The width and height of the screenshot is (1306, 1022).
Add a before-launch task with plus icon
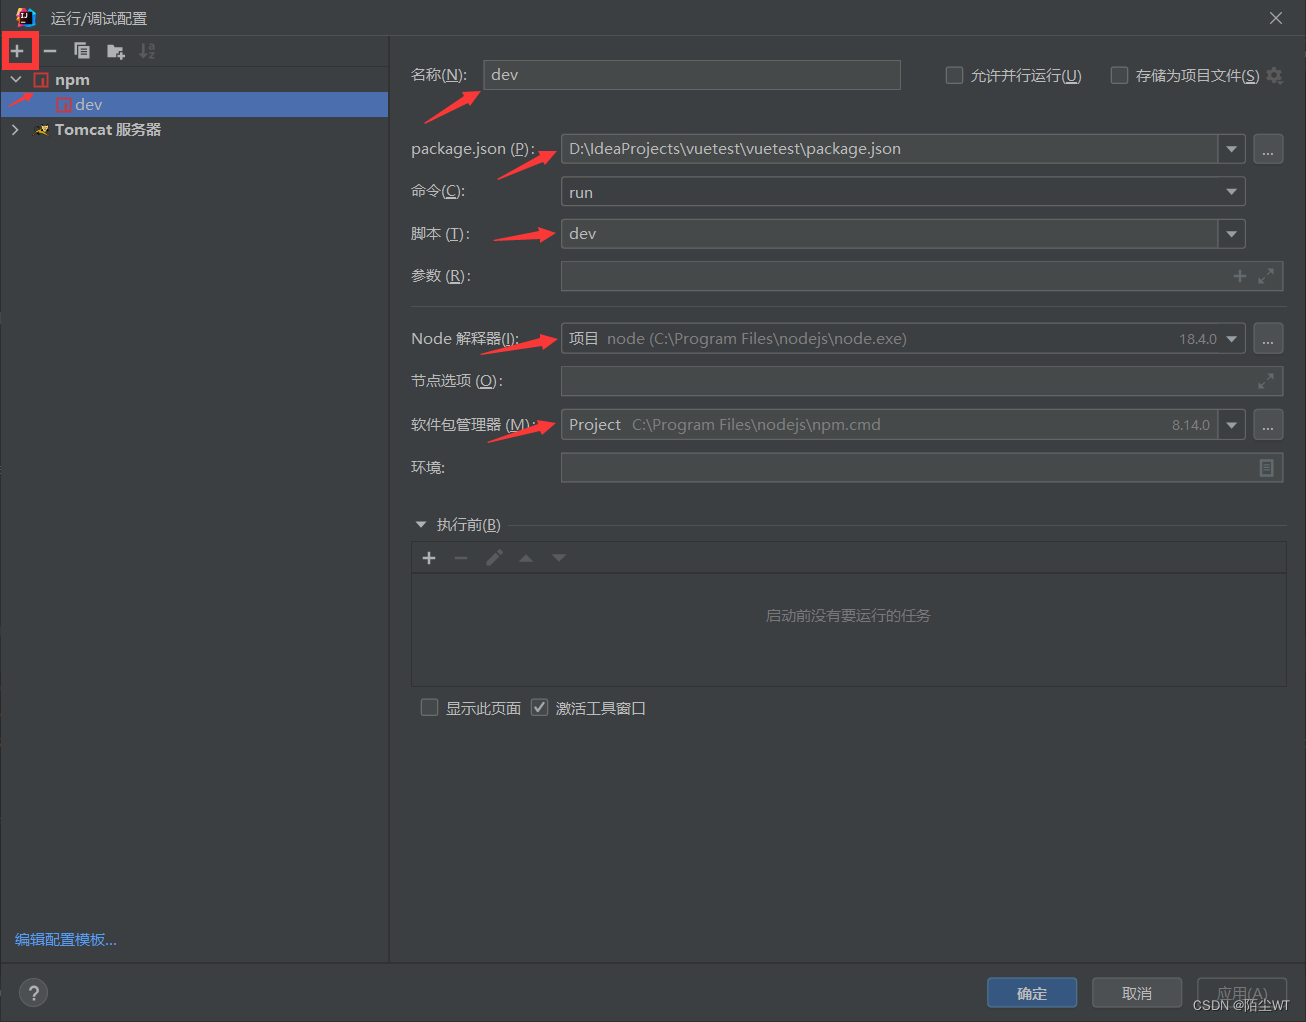(429, 558)
